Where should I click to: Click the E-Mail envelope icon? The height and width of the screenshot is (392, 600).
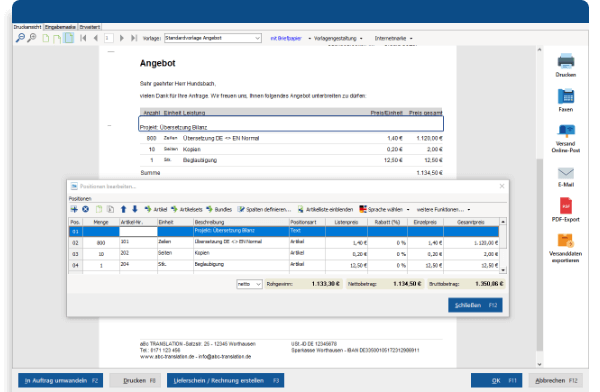(566, 173)
